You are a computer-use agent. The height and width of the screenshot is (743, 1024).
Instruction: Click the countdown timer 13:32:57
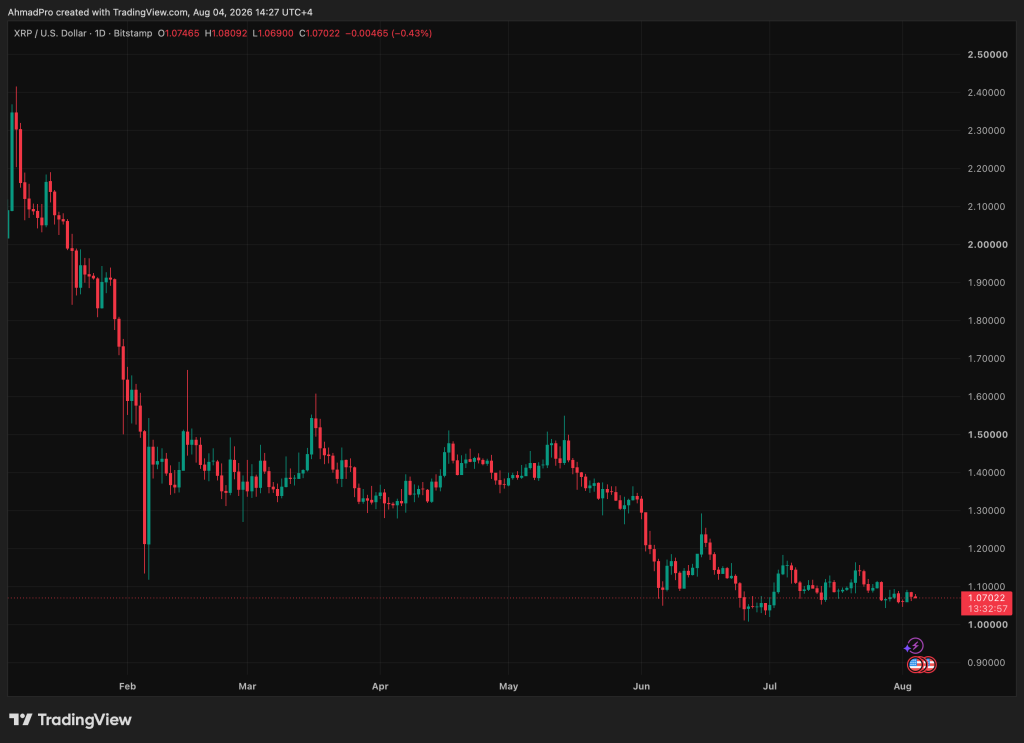986,609
